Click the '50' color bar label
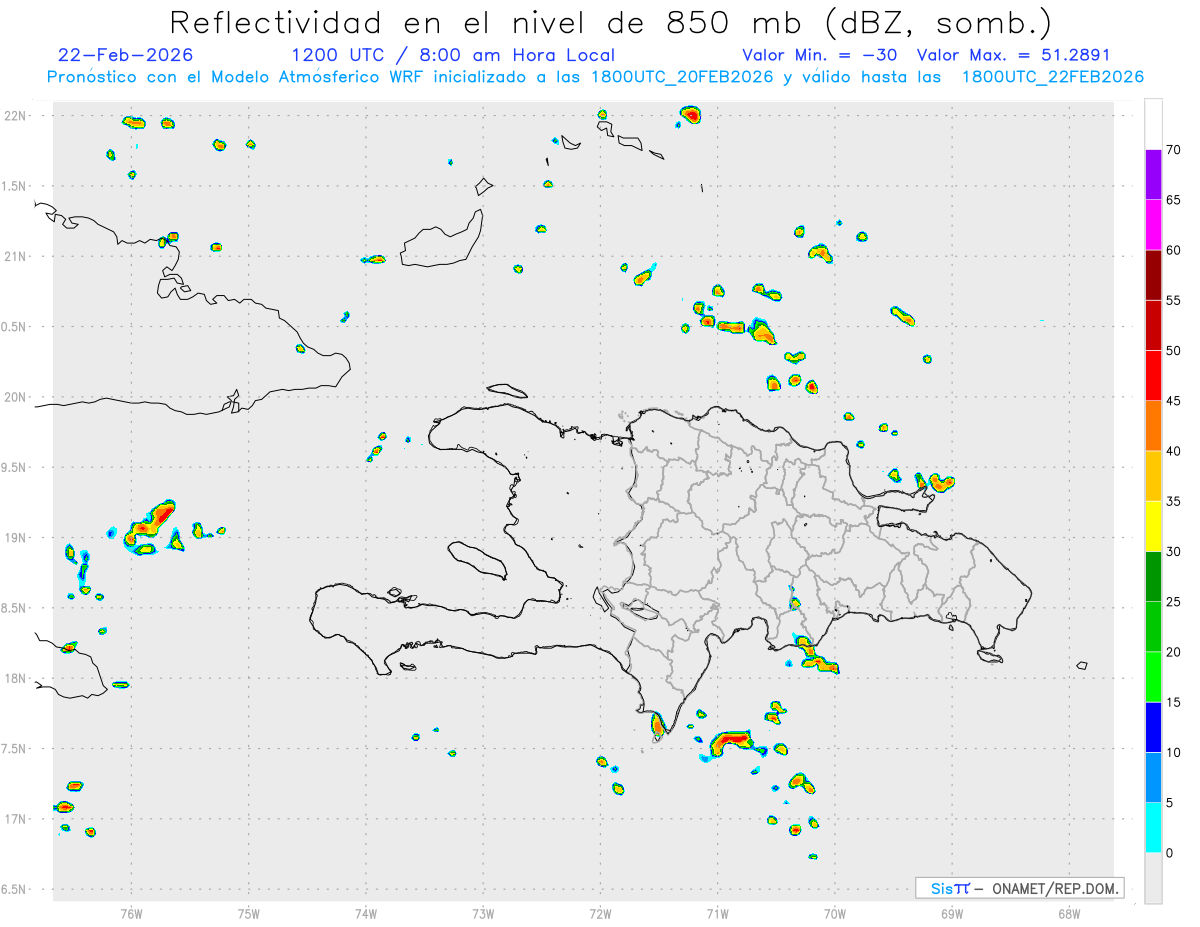 click(x=1173, y=351)
